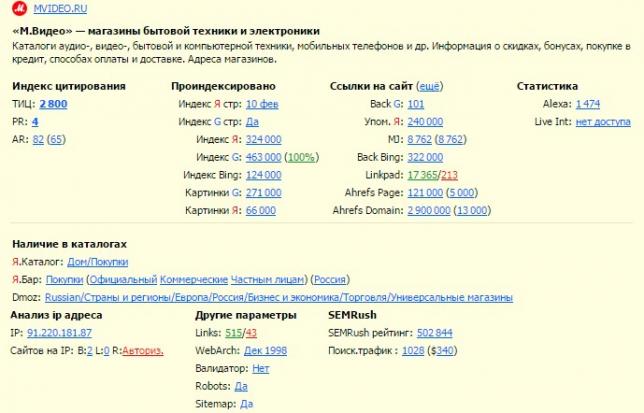Open Yandex index count 324 000
The height and width of the screenshot is (413, 644).
264,140
